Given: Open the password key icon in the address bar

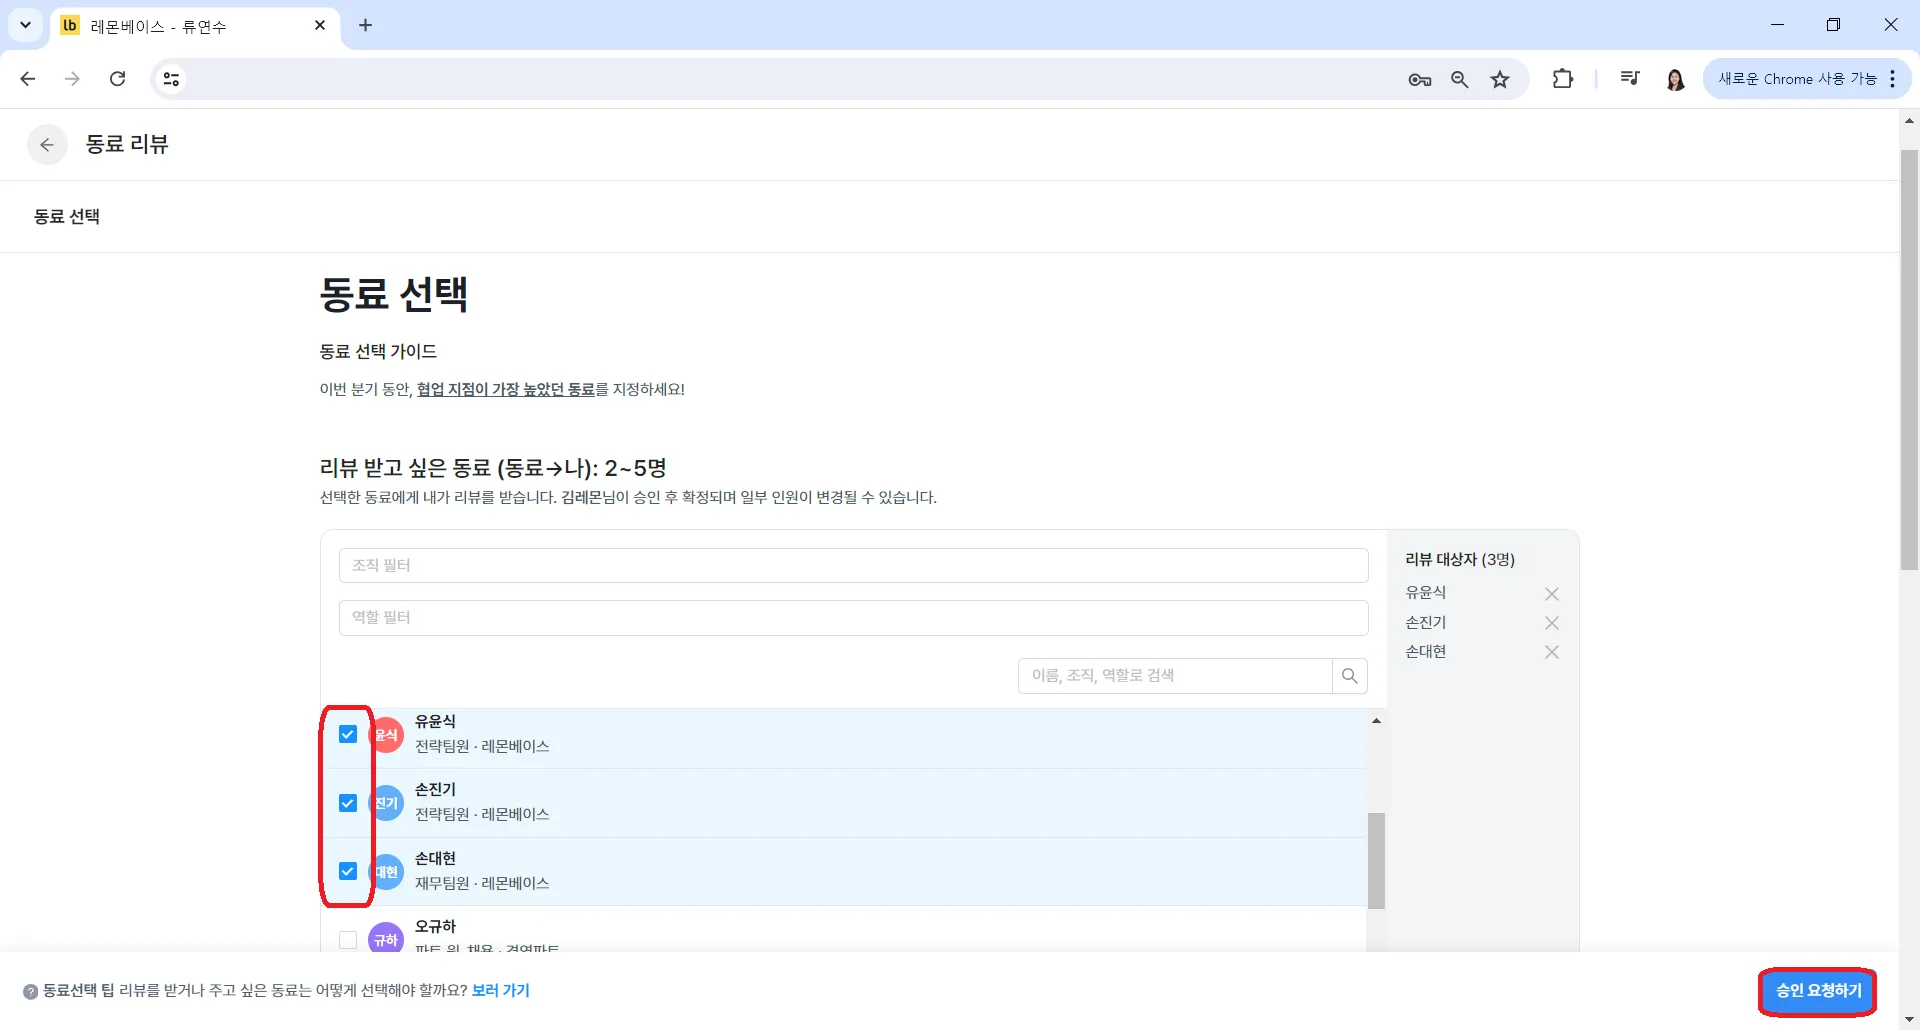Looking at the screenshot, I should (x=1420, y=79).
